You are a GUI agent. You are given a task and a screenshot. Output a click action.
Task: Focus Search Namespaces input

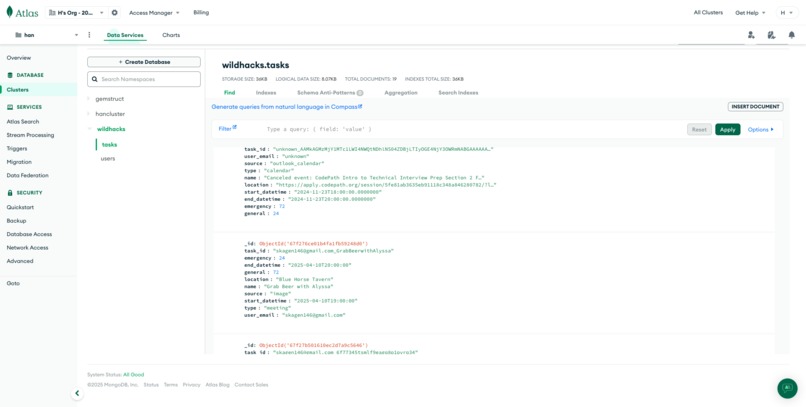coord(144,79)
